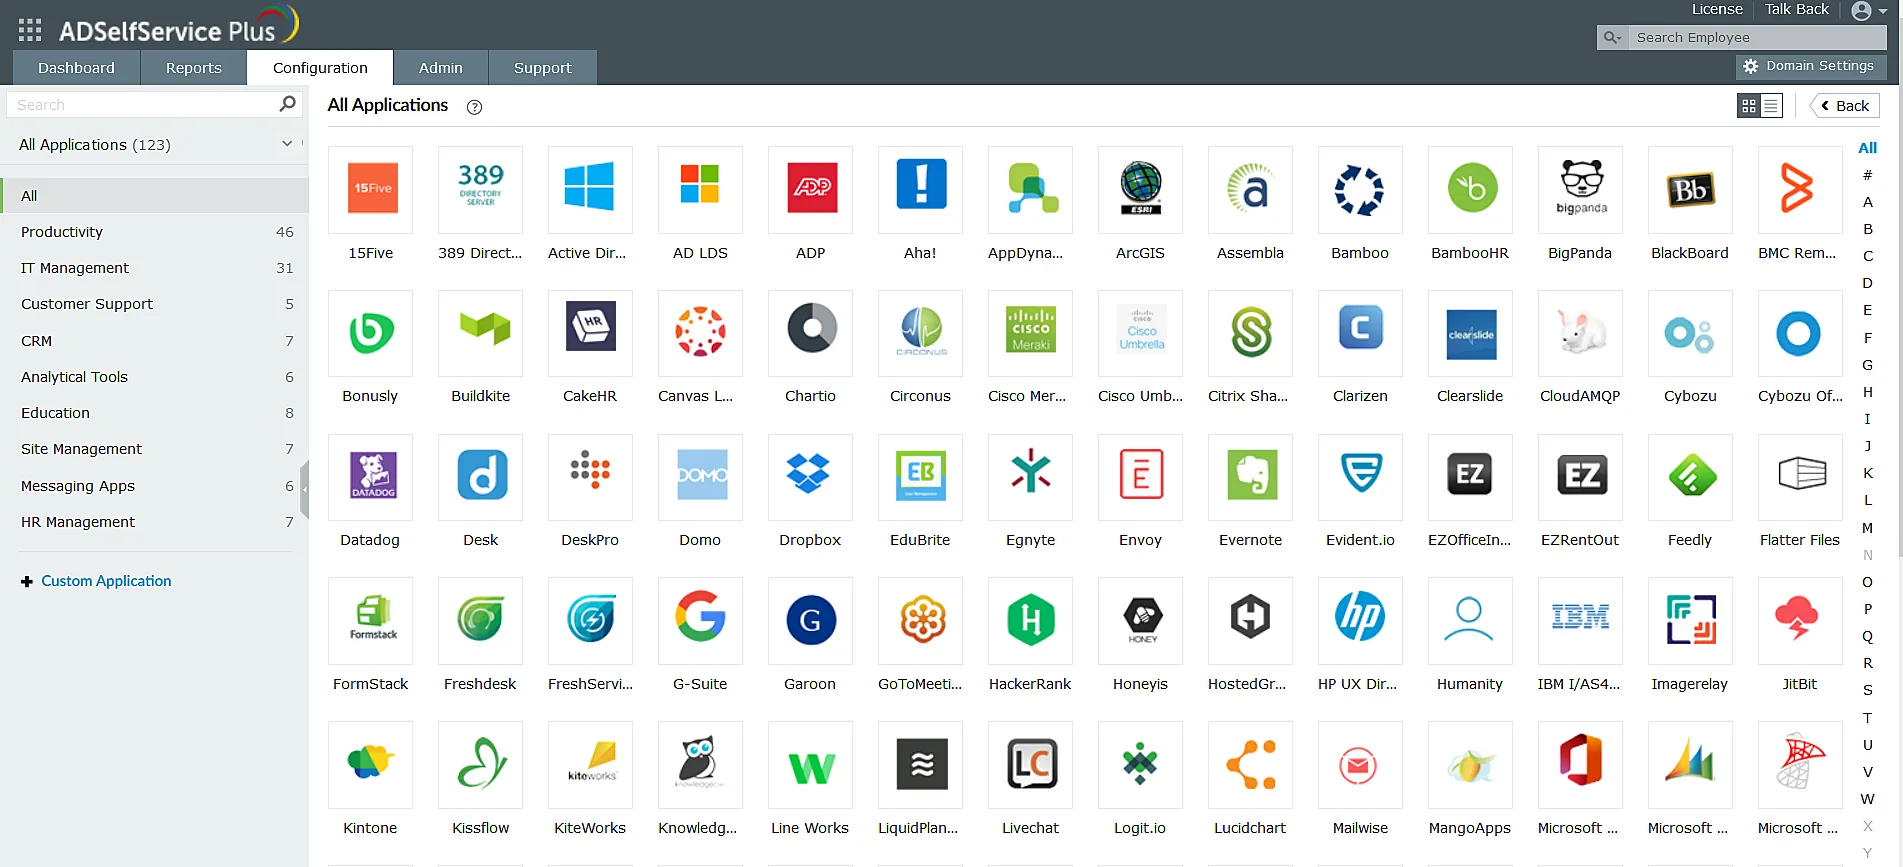
Task: Open the Talk Back link
Action: (x=1796, y=9)
